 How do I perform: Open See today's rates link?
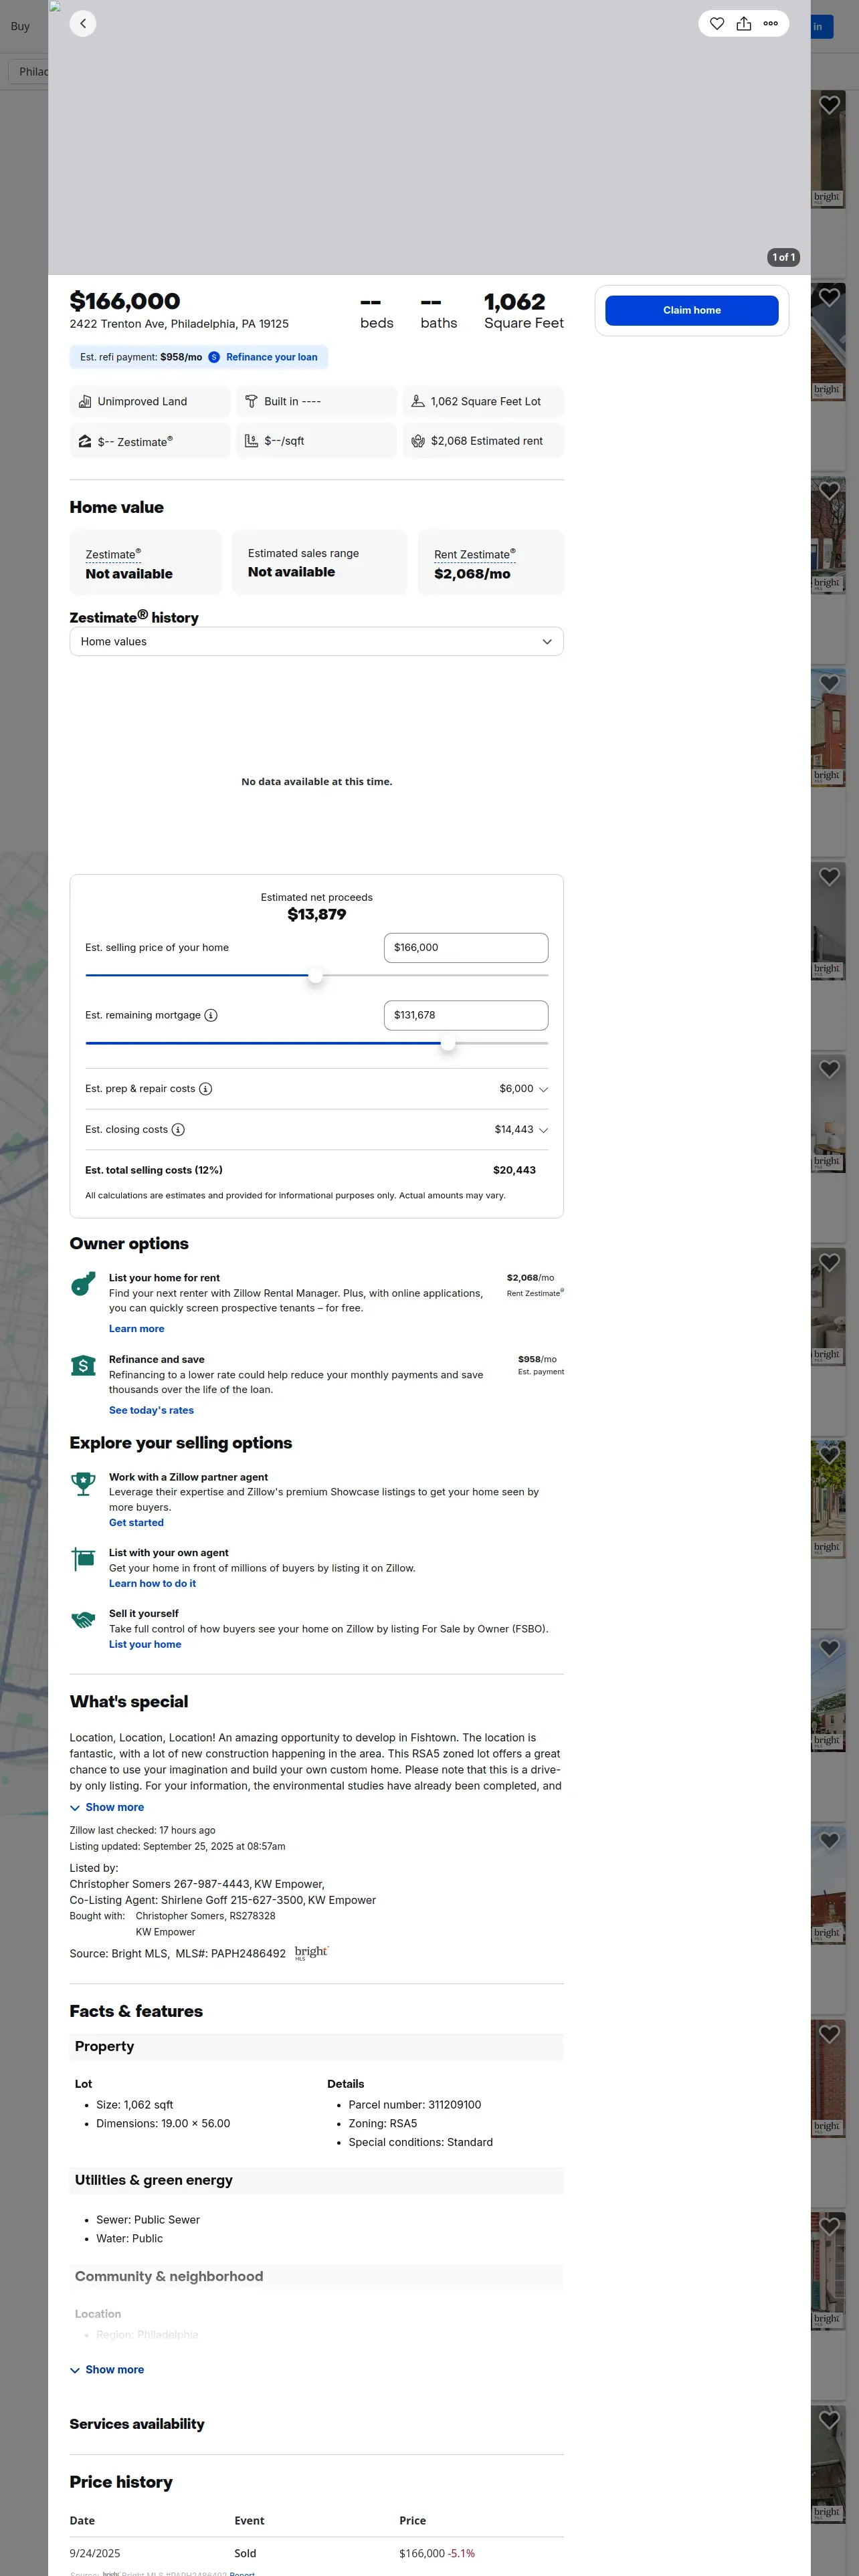pyautogui.click(x=151, y=1410)
